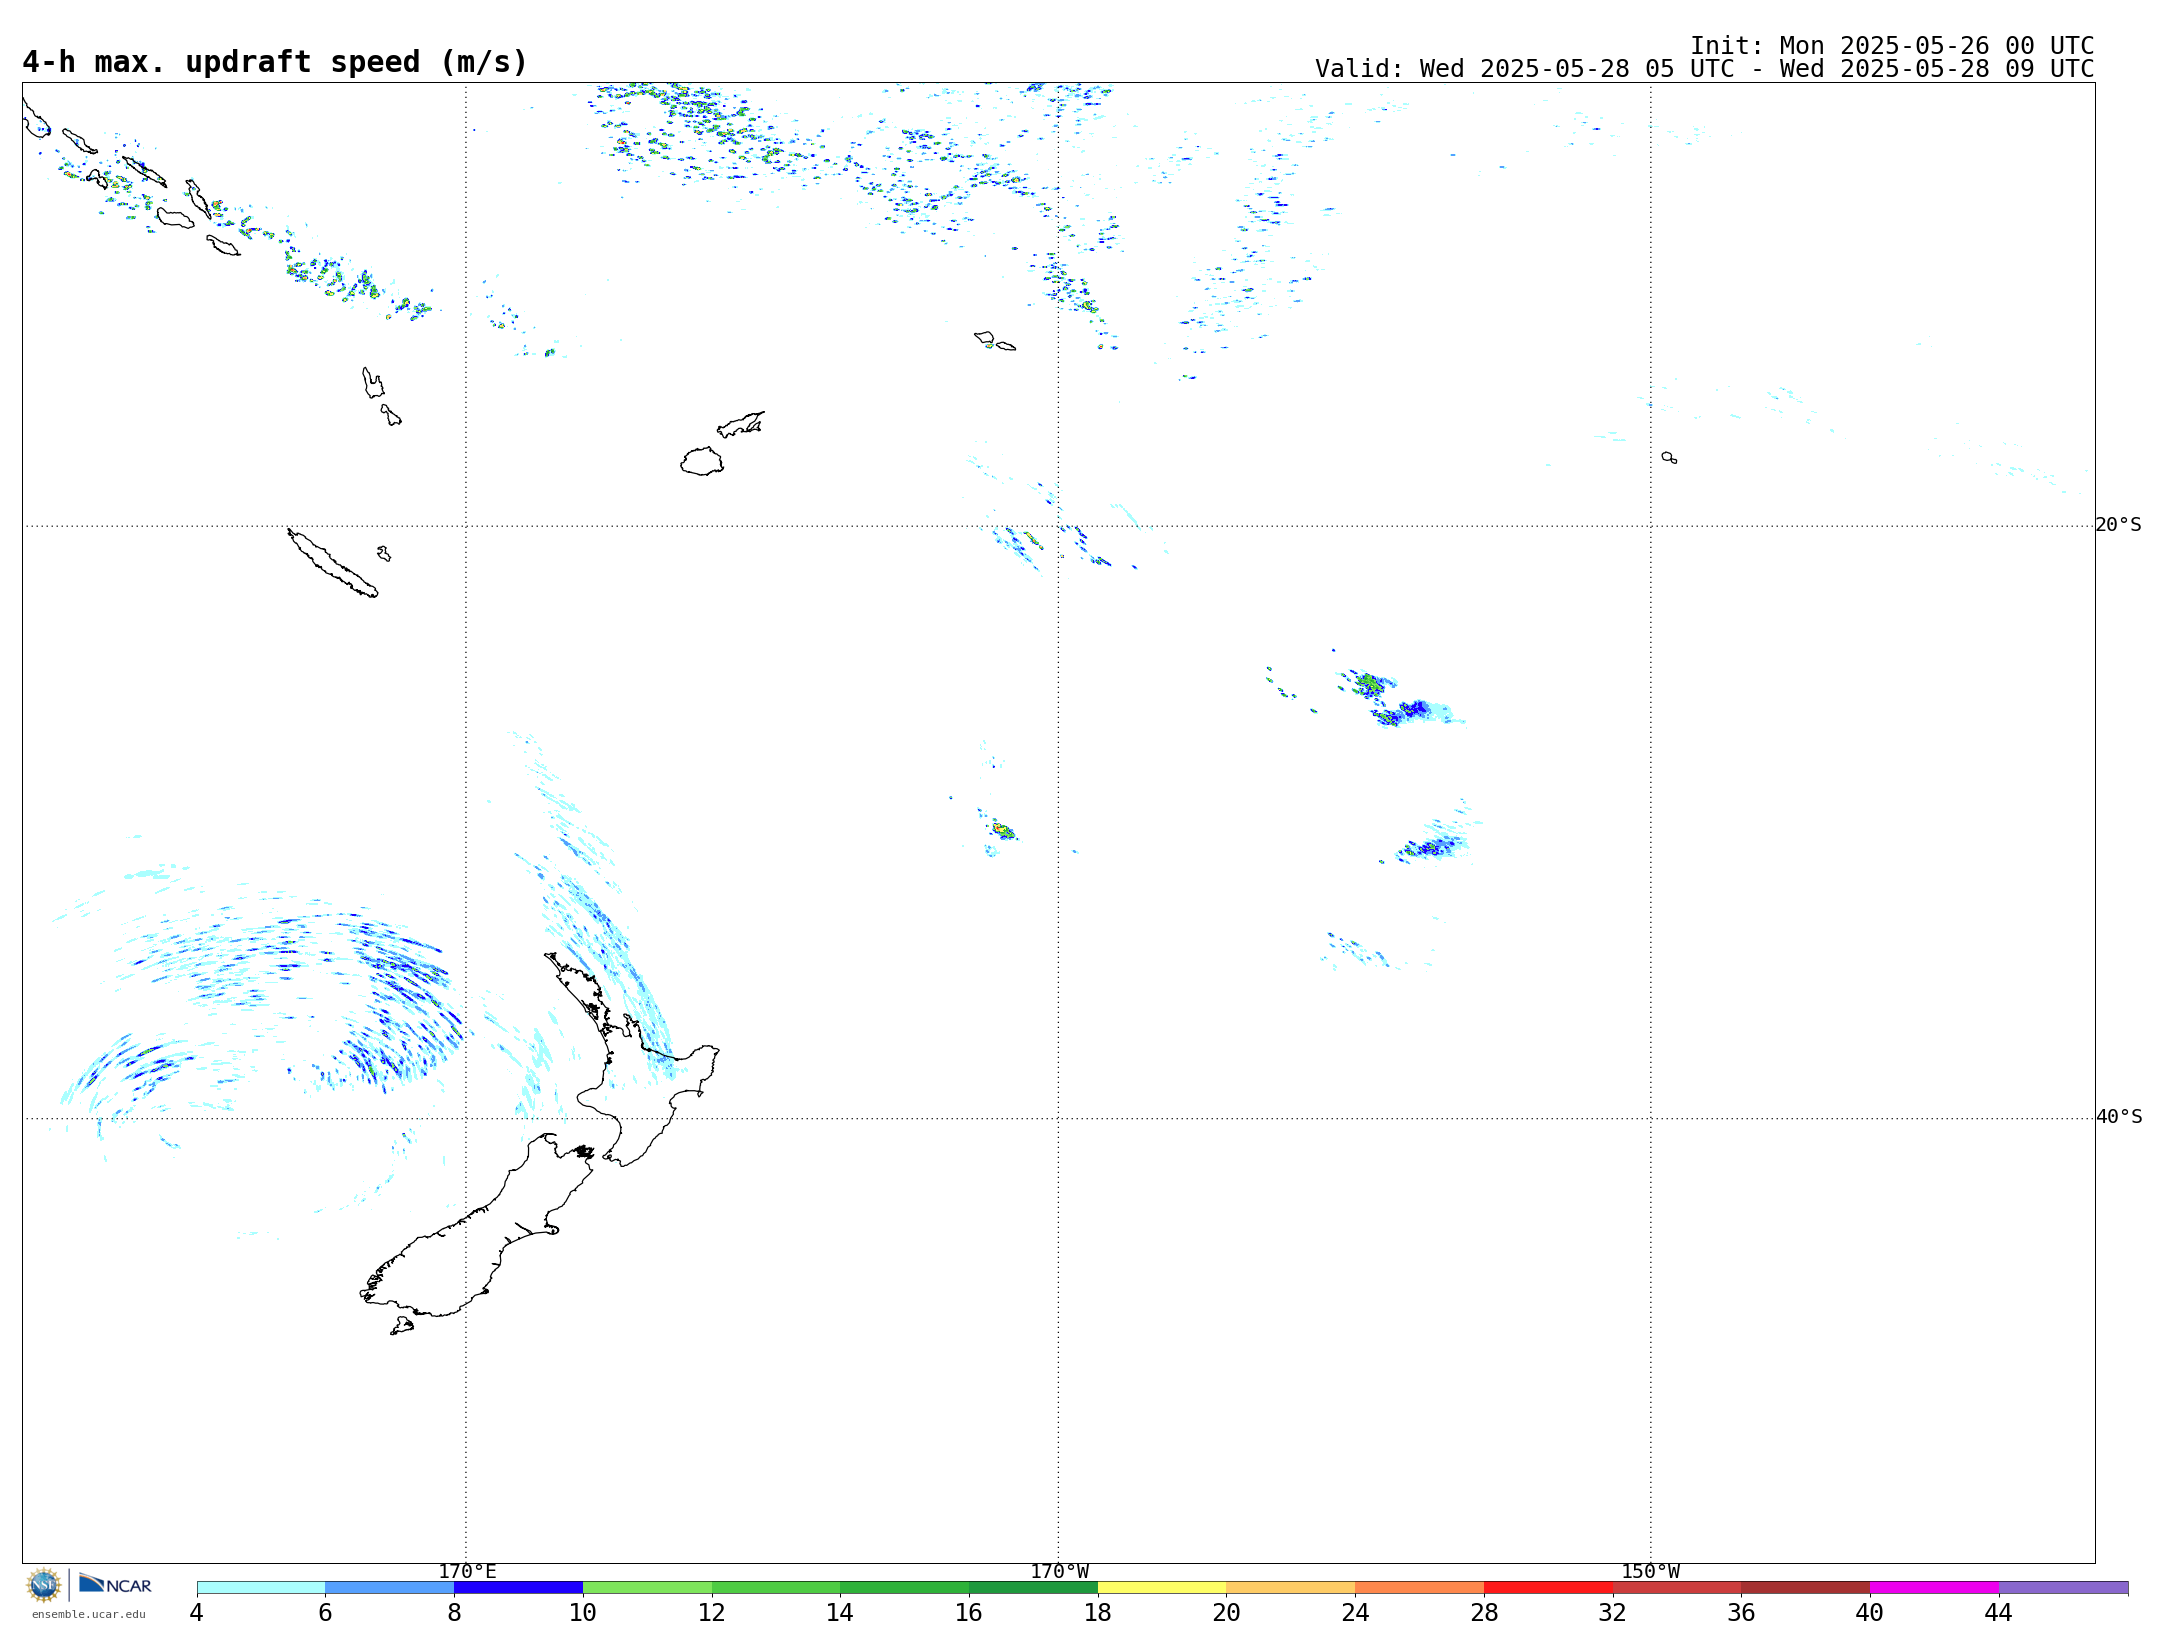Pick the light cyan colorbar swatch
Image resolution: width=2160 pixels, height=1626 pixels.
[x=261, y=1588]
